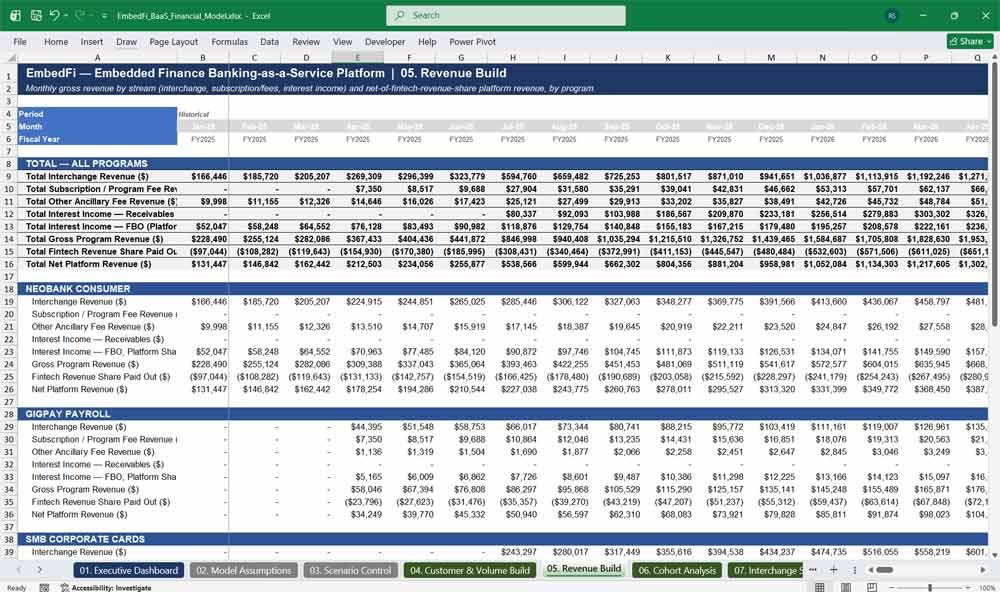Go to 01. Executive Dashboard sheet
The height and width of the screenshot is (592, 1000).
pos(128,570)
